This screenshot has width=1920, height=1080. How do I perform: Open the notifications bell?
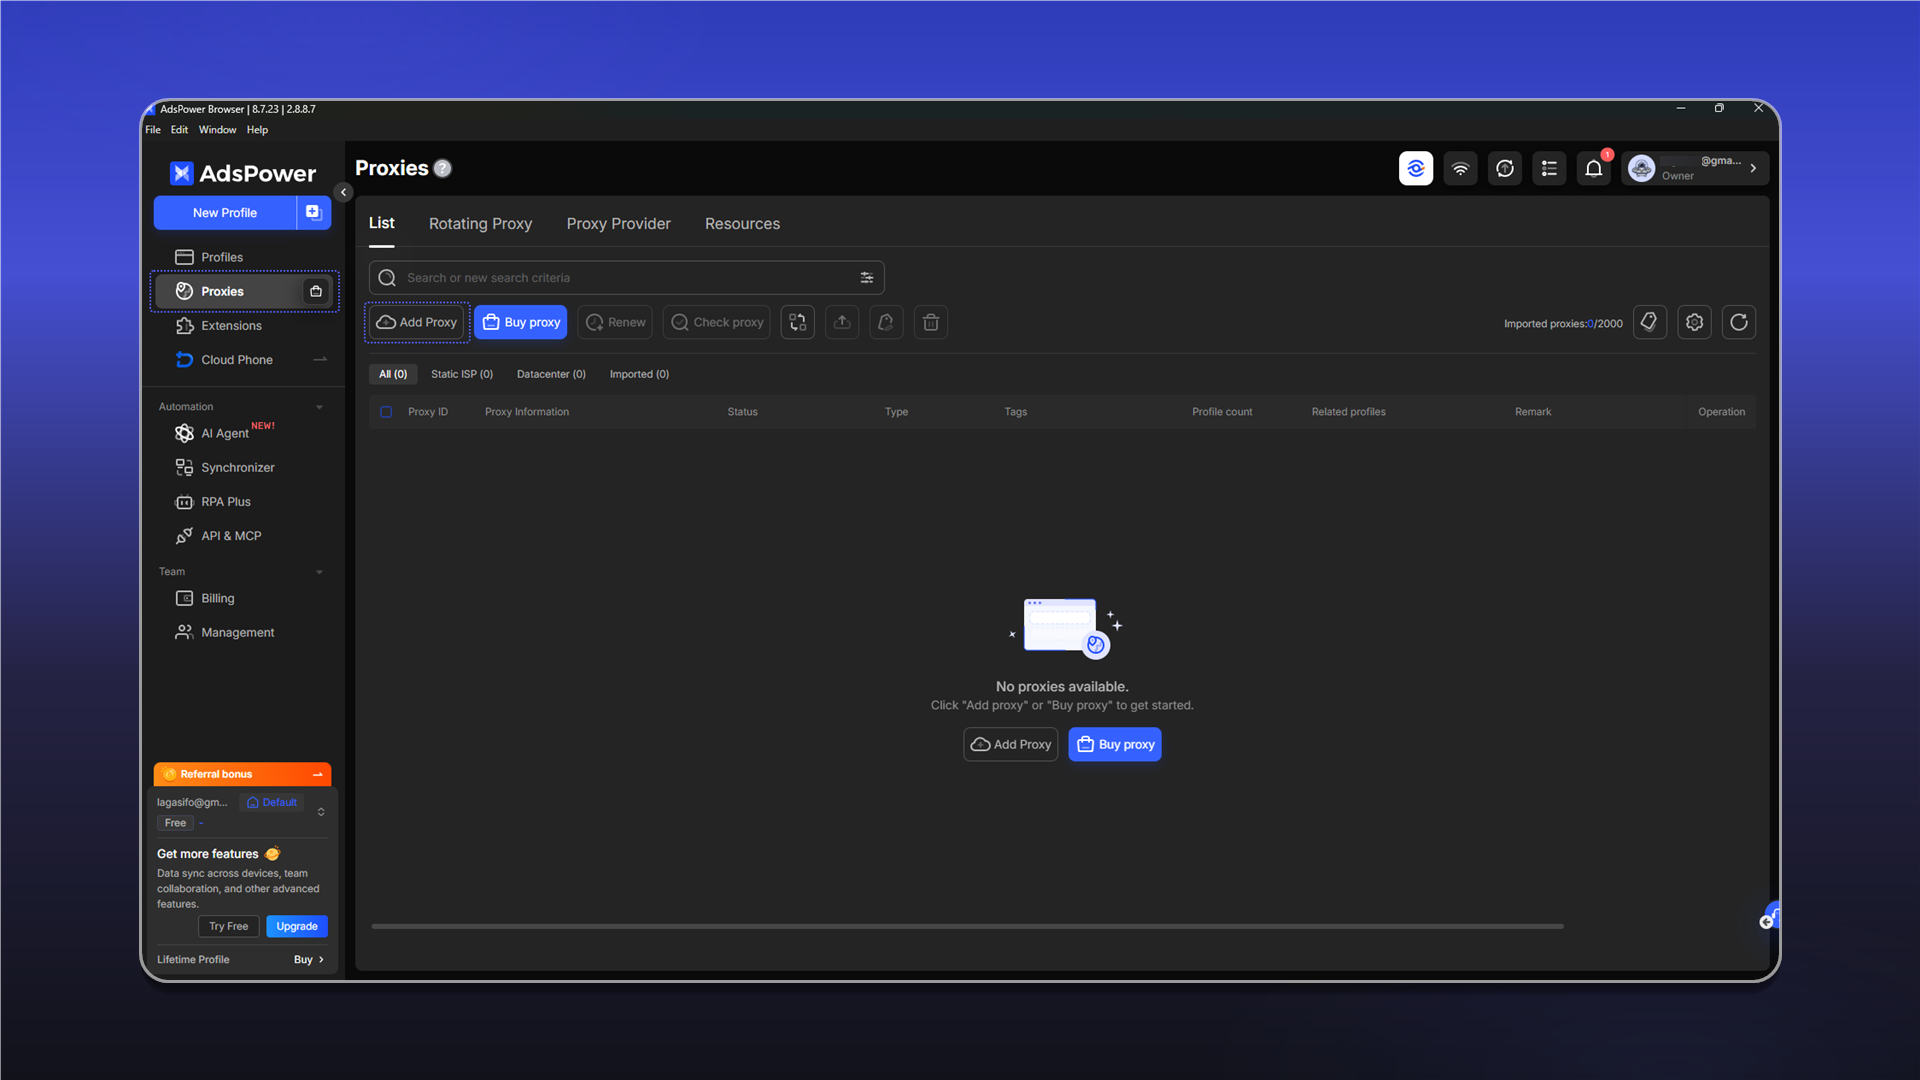[1594, 168]
